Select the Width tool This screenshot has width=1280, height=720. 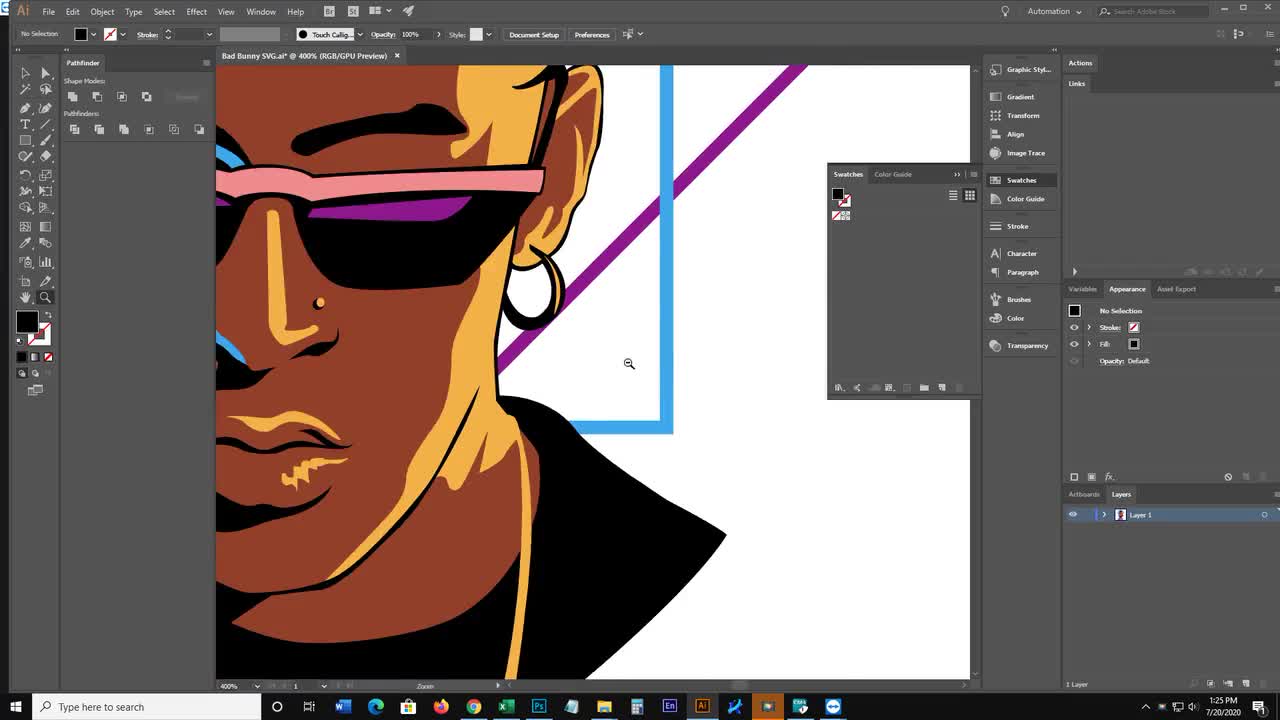point(25,191)
